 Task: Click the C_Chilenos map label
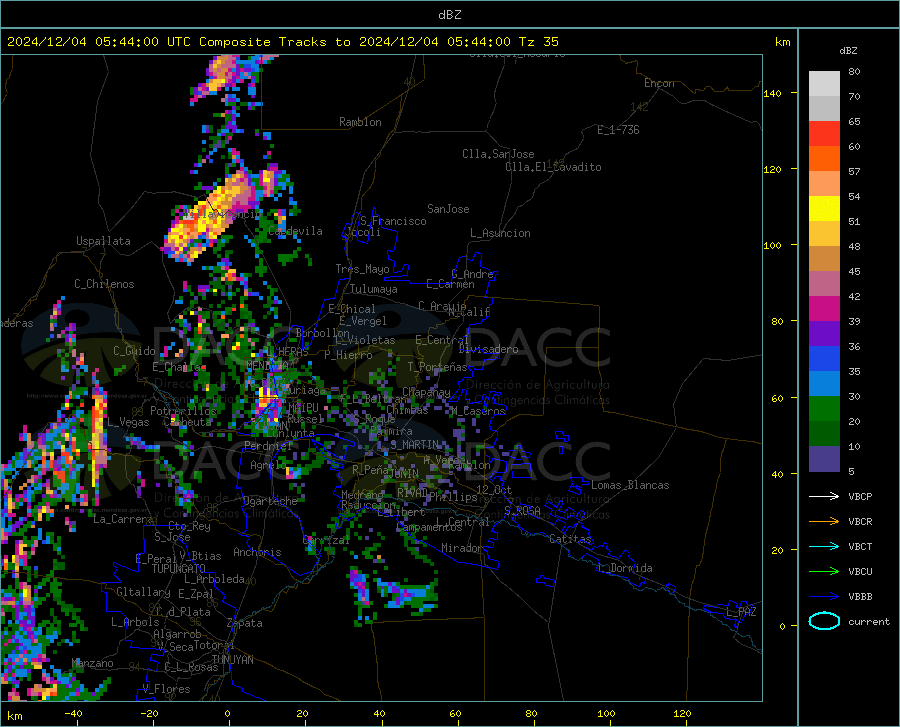click(104, 284)
